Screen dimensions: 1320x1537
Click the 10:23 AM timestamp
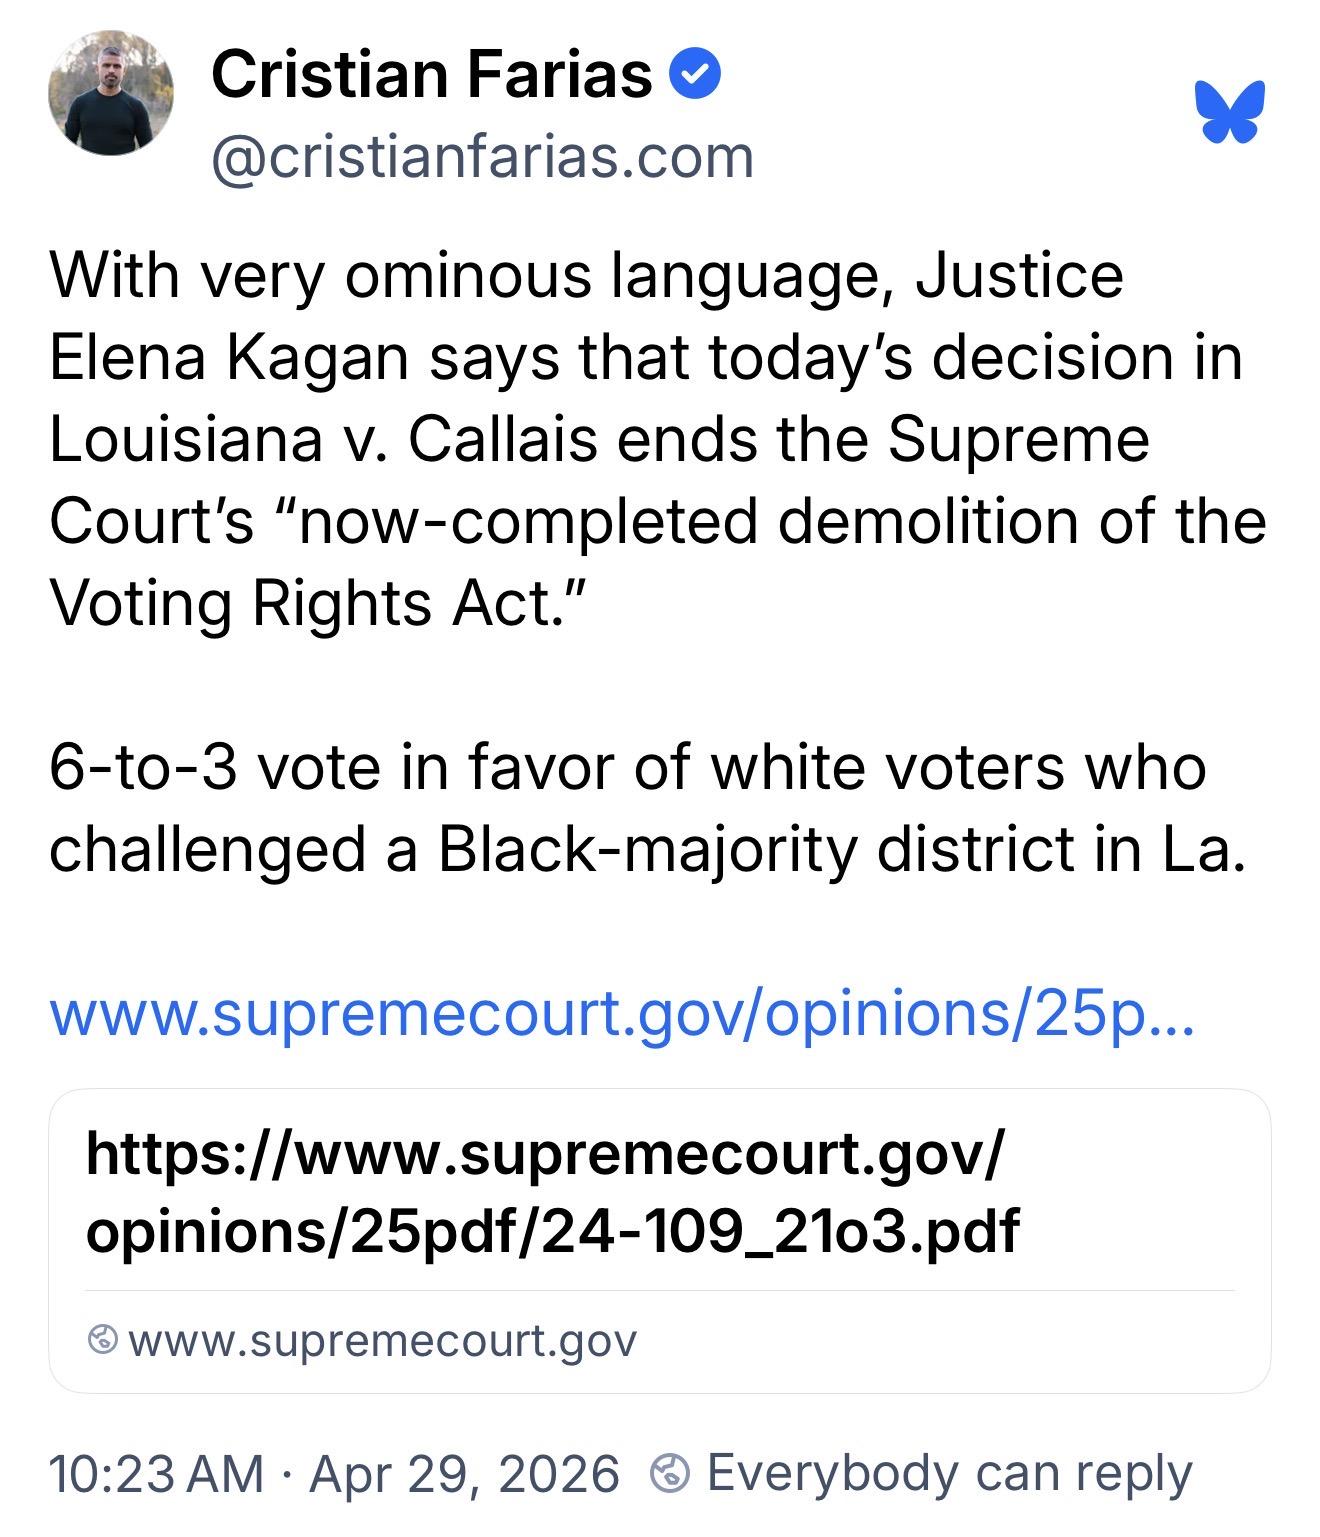tap(156, 1474)
